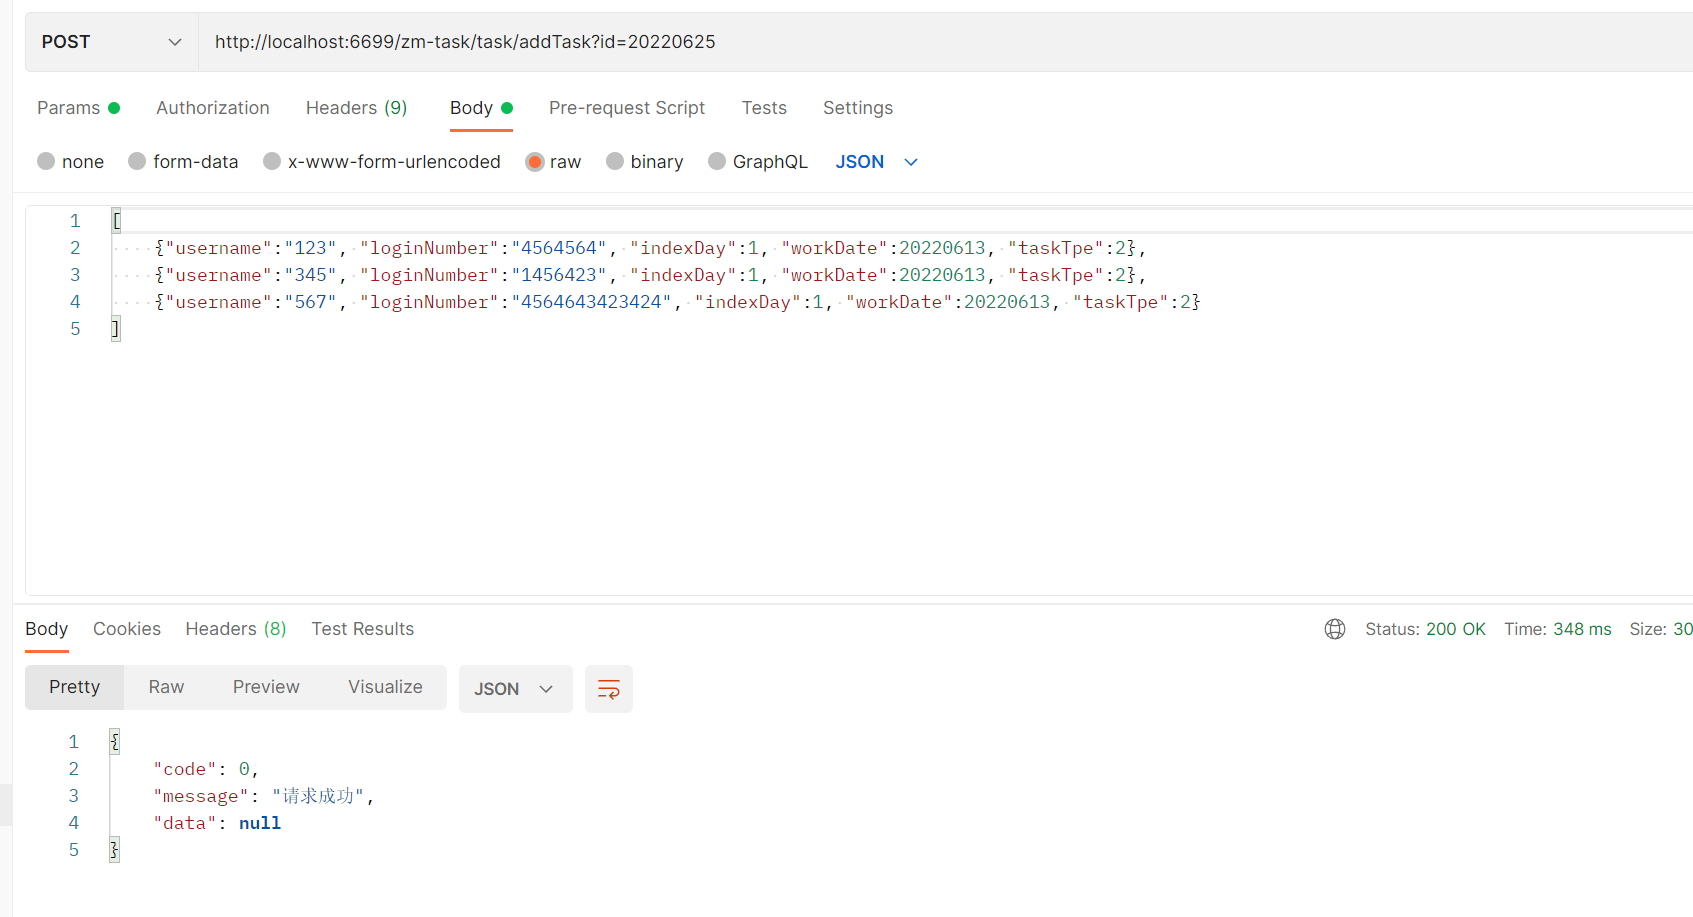The width and height of the screenshot is (1693, 917).
Task: Open the response Headers (8) tab
Action: [x=236, y=629]
